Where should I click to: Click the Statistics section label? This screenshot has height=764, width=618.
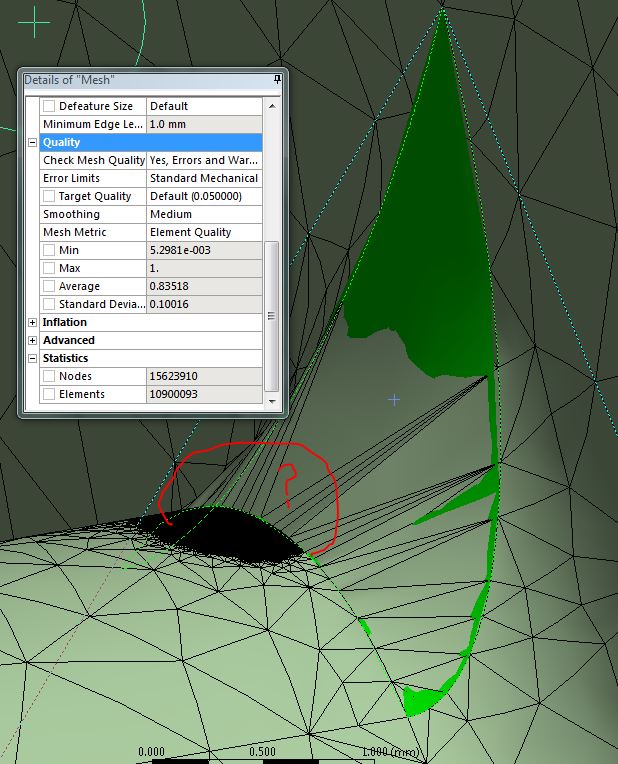65,358
